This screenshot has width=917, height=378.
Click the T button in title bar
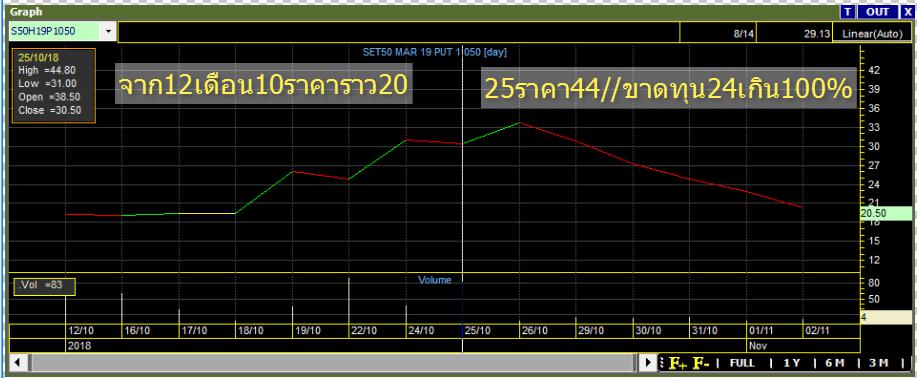pos(848,12)
